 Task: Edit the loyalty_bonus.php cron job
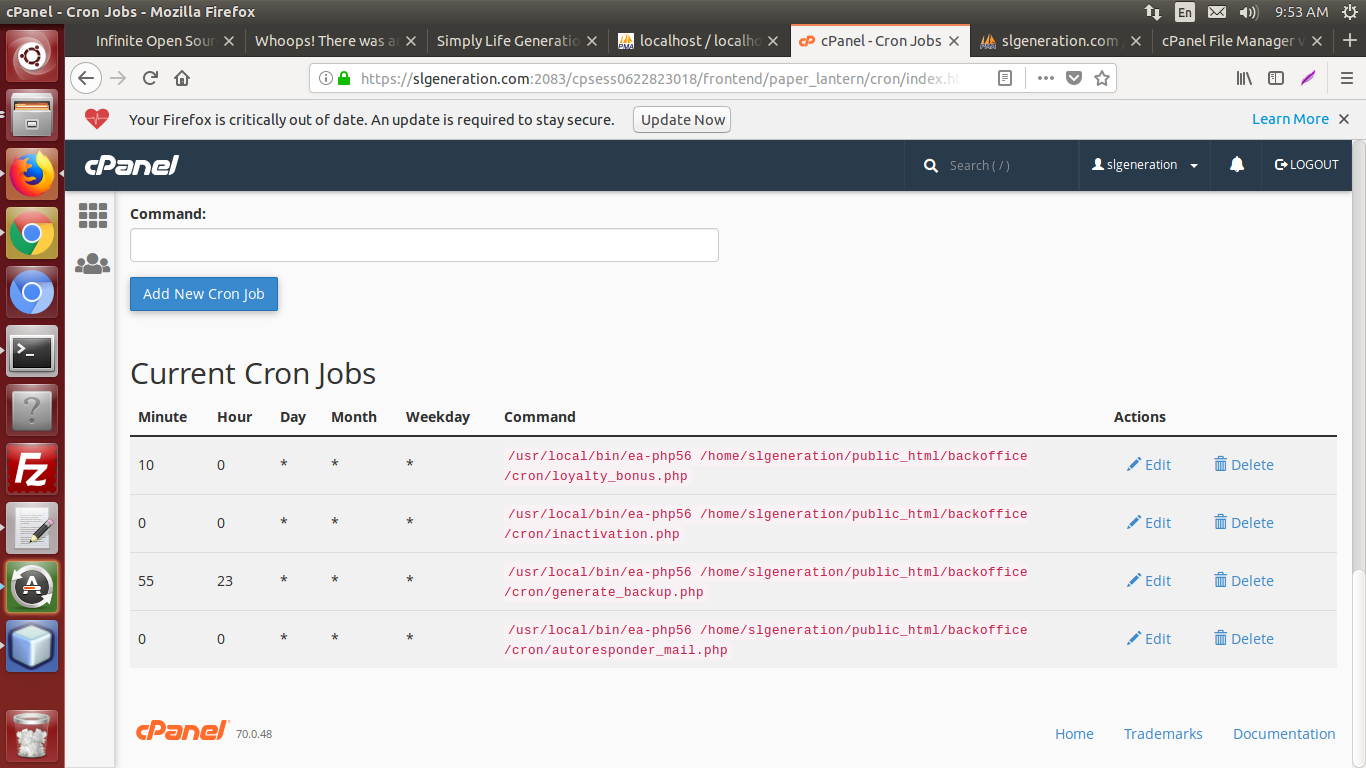pos(1148,465)
